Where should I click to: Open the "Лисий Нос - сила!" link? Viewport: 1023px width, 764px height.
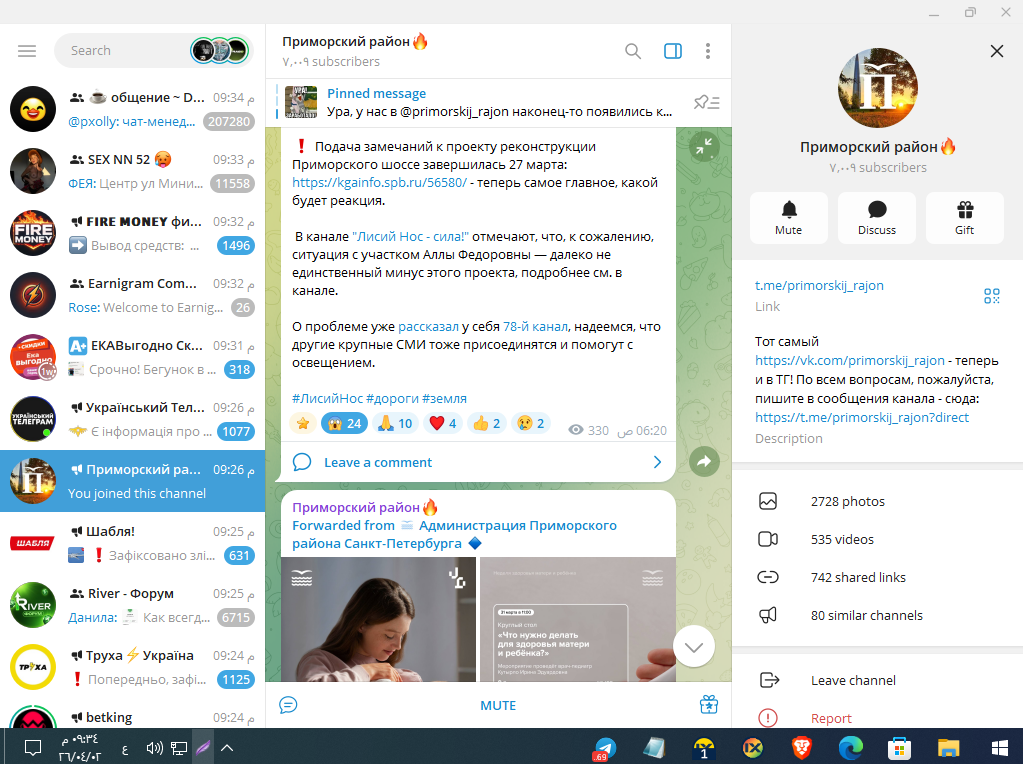click(410, 237)
